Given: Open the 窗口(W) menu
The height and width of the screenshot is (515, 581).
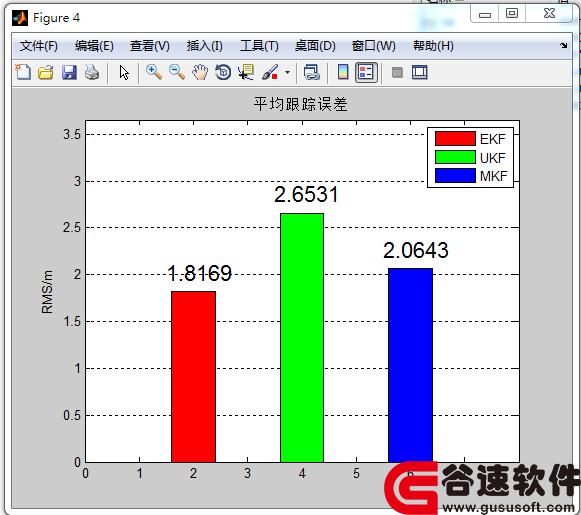Looking at the screenshot, I should pos(374,46).
